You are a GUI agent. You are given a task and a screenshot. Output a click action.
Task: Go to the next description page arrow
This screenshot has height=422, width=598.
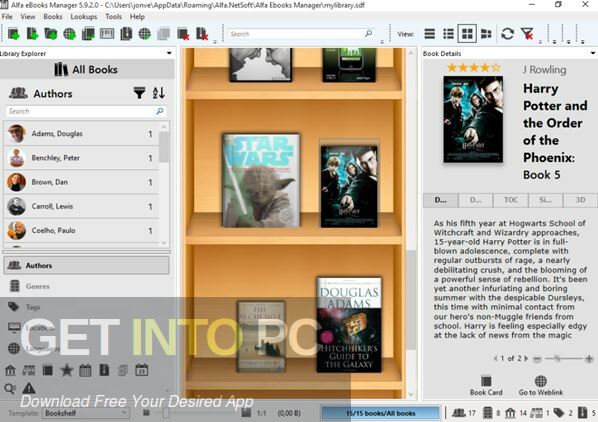coord(526,358)
